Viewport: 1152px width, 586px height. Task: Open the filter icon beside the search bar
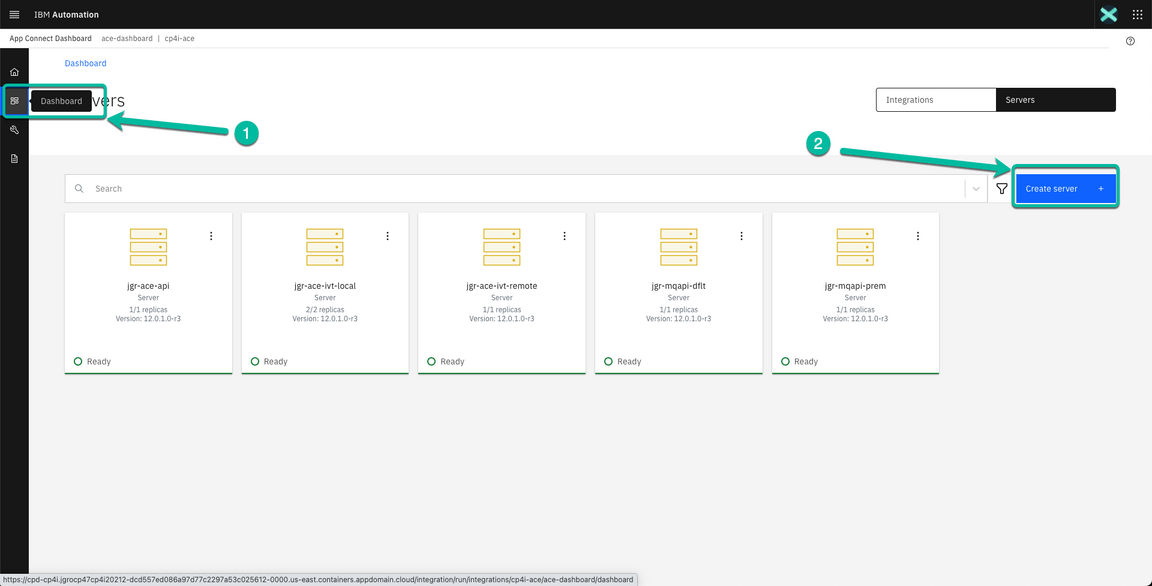[1001, 188]
